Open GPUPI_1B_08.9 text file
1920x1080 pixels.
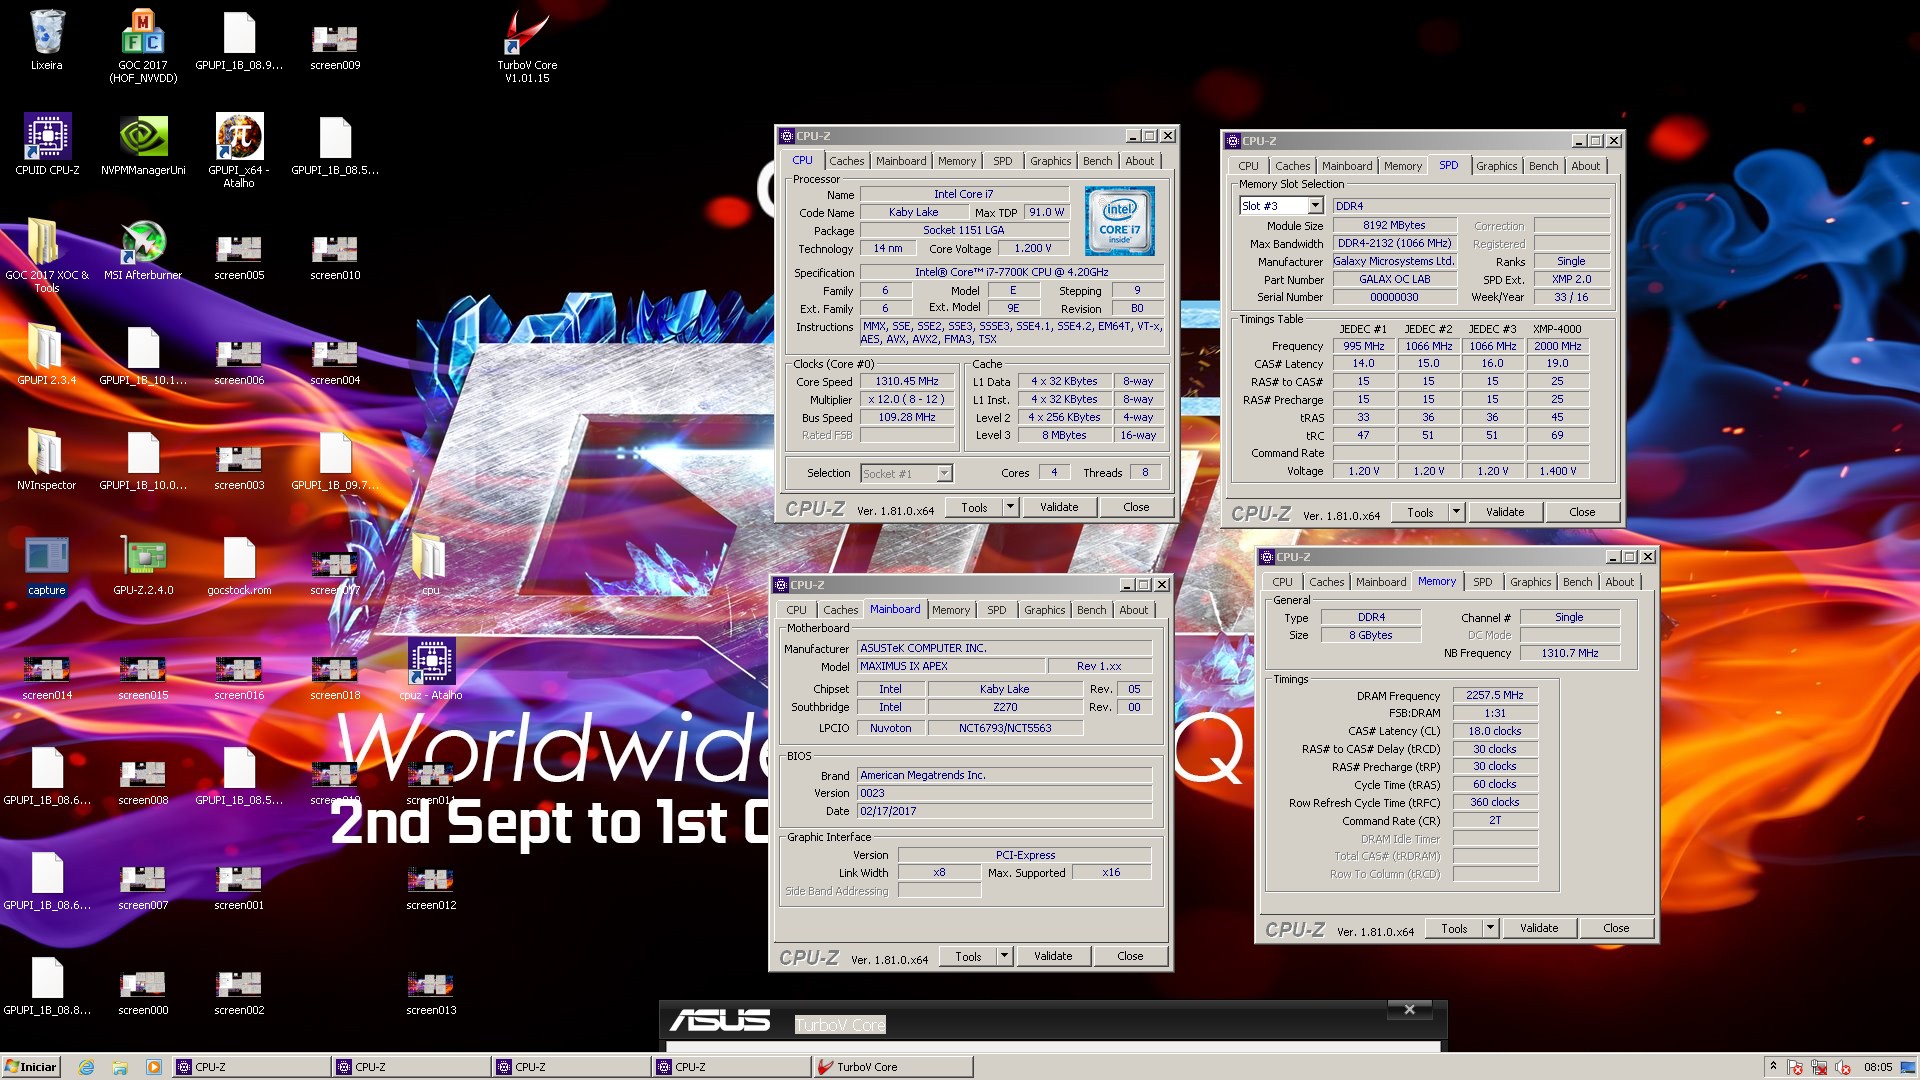click(239, 40)
